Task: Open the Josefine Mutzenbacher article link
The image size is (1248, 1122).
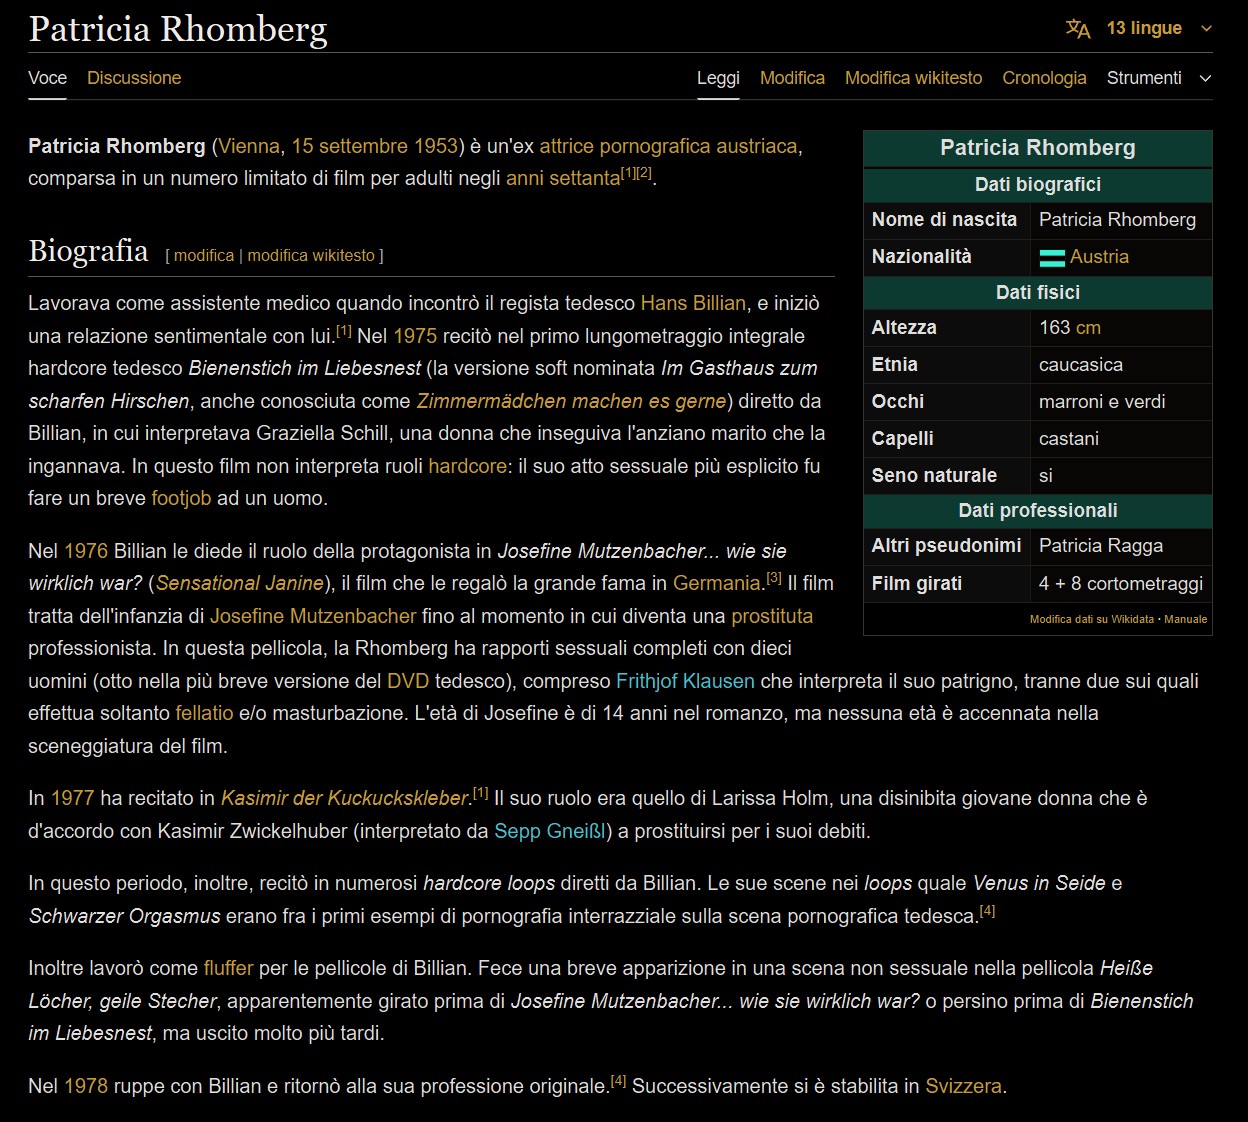Action: (x=313, y=616)
